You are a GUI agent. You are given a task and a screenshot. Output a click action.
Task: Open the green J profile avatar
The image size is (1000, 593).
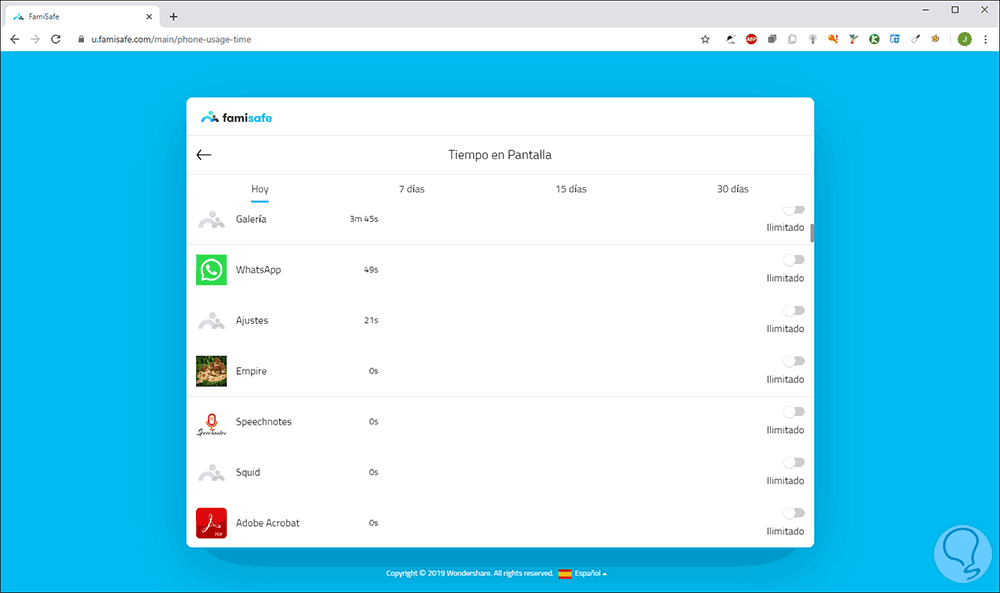click(964, 39)
